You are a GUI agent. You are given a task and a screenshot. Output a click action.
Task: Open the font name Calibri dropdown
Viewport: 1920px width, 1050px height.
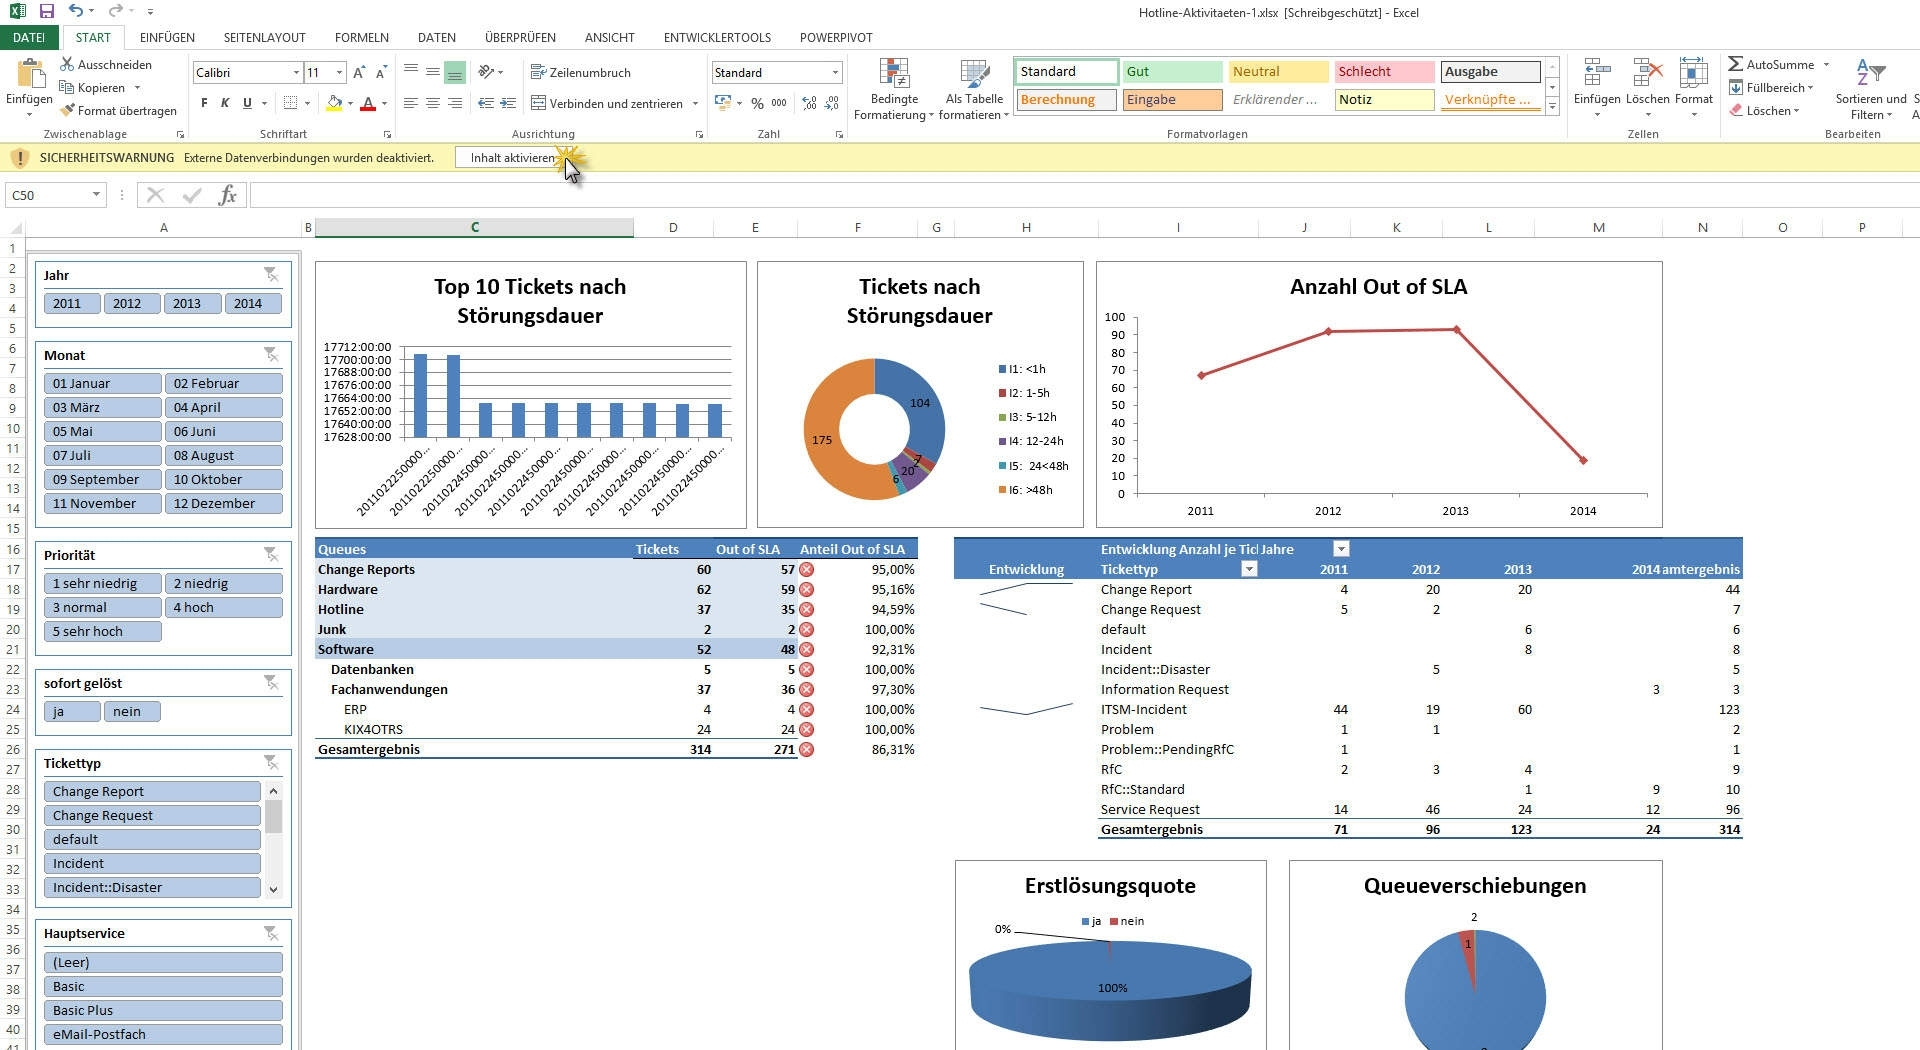click(x=296, y=73)
